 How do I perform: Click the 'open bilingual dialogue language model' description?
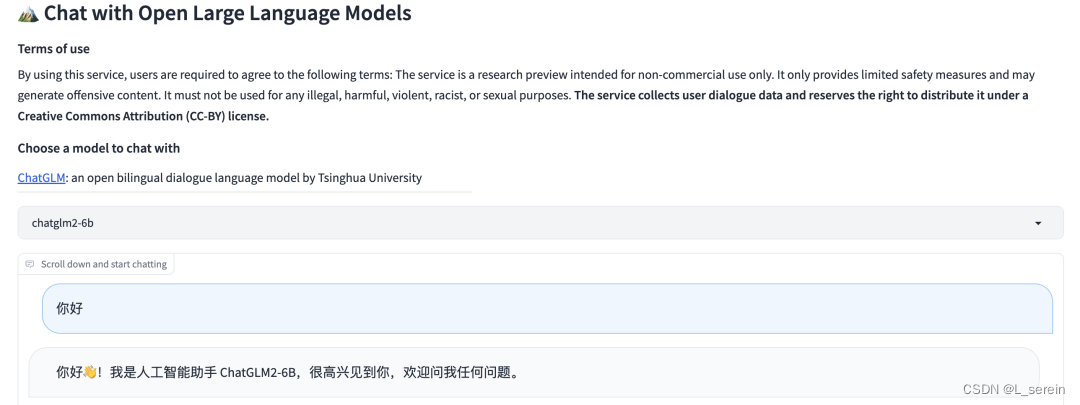pyautogui.click(x=247, y=178)
